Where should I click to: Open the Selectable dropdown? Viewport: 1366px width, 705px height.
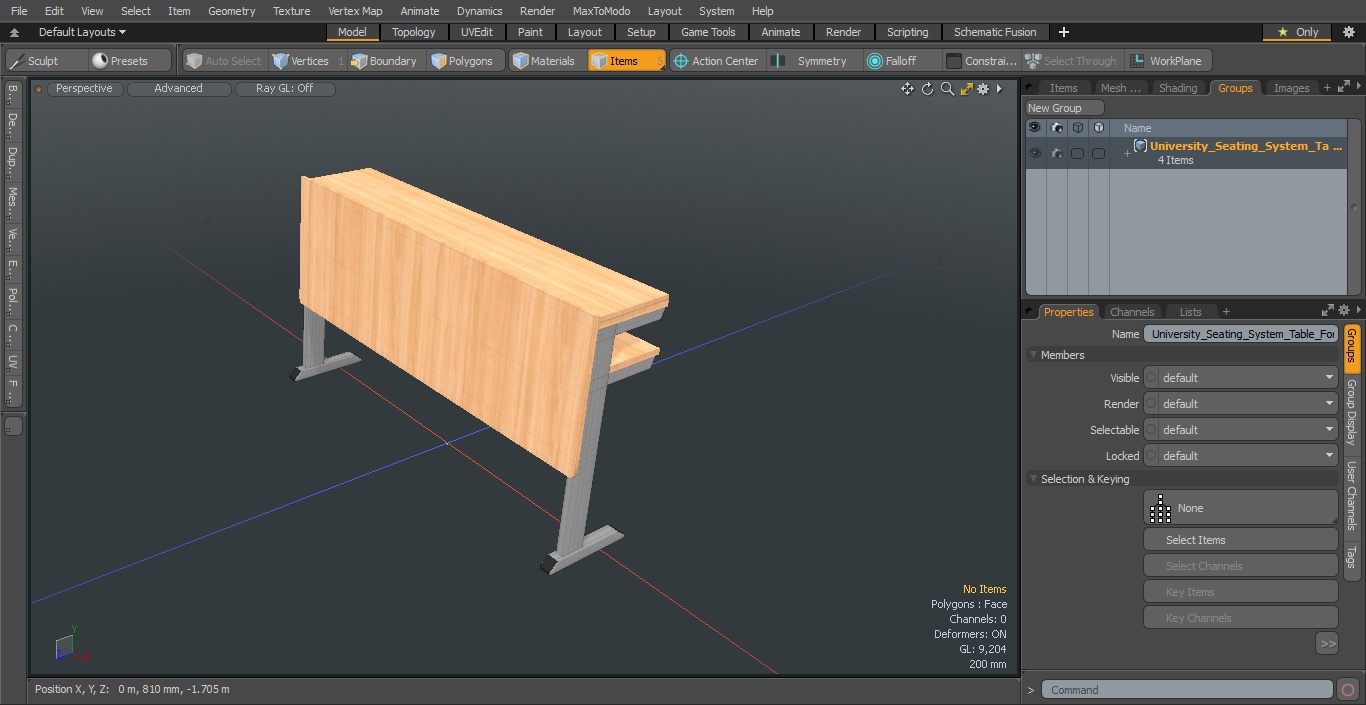click(1240, 430)
